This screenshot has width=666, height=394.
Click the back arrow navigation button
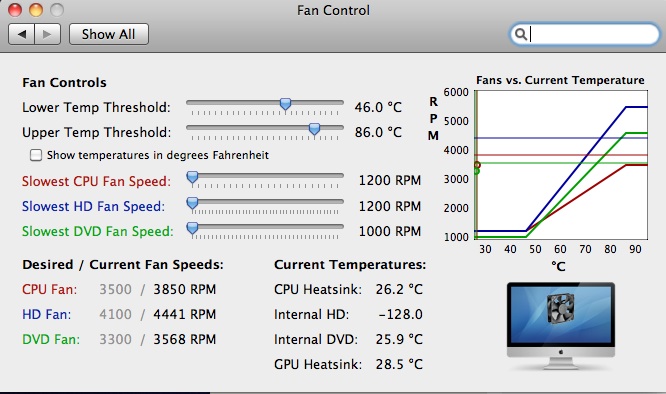pyautogui.click(x=21, y=34)
